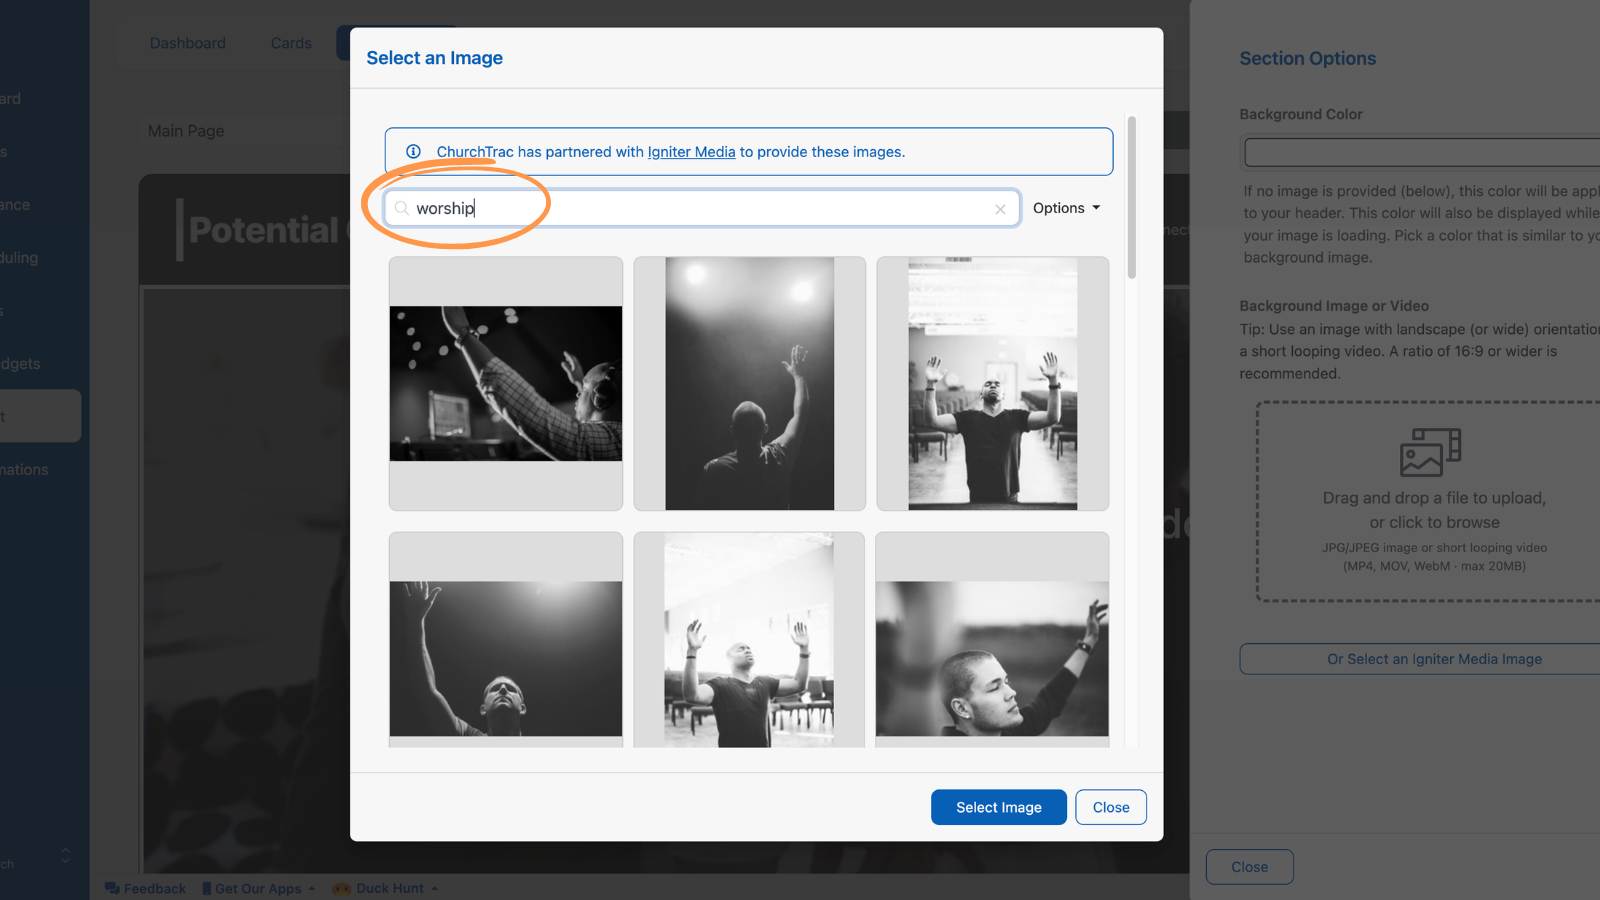Image resolution: width=1600 pixels, height=900 pixels.
Task: Click the Get Our Apps phone icon
Action: pyautogui.click(x=206, y=888)
